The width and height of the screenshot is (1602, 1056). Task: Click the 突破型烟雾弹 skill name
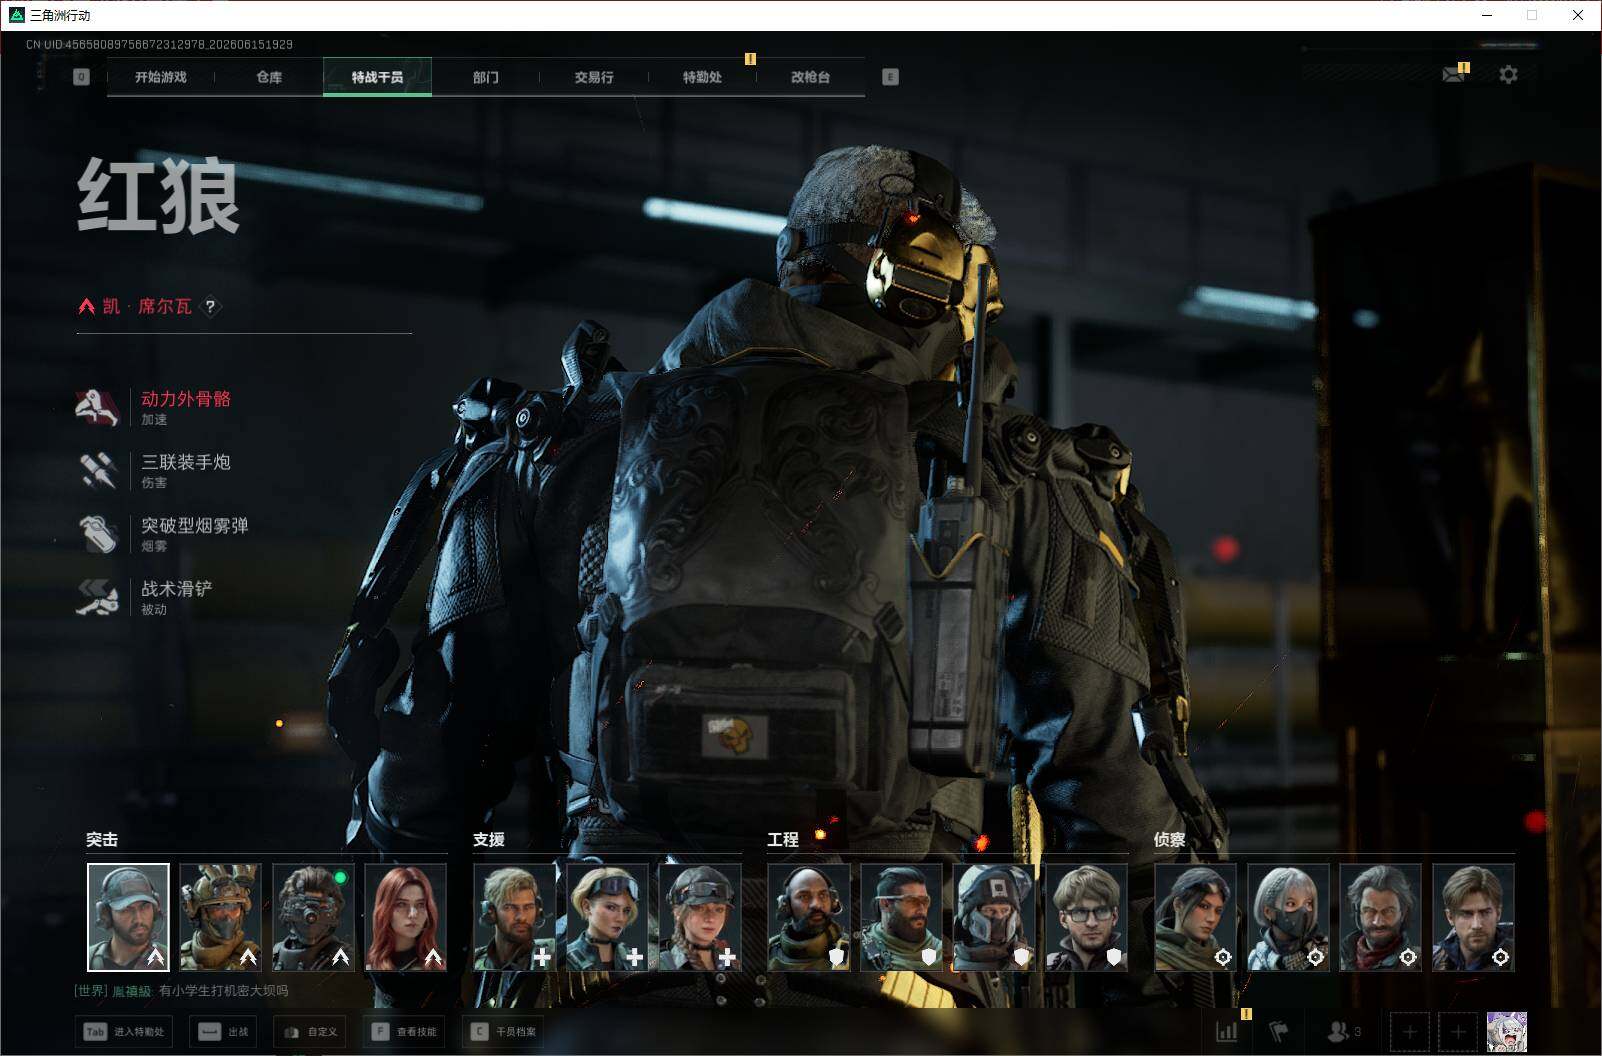[x=195, y=526]
